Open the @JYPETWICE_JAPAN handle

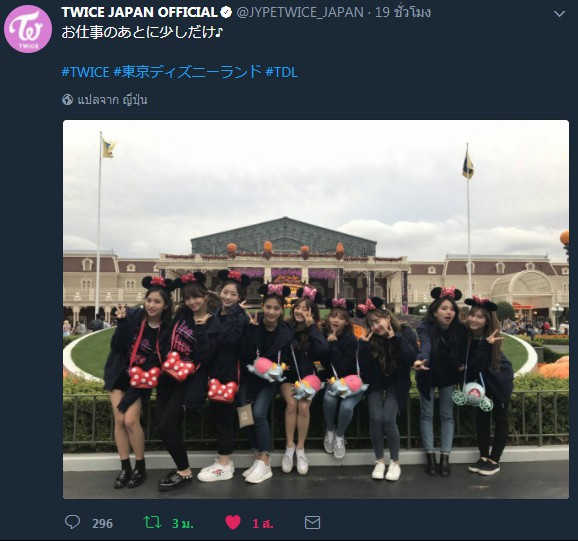pos(300,13)
